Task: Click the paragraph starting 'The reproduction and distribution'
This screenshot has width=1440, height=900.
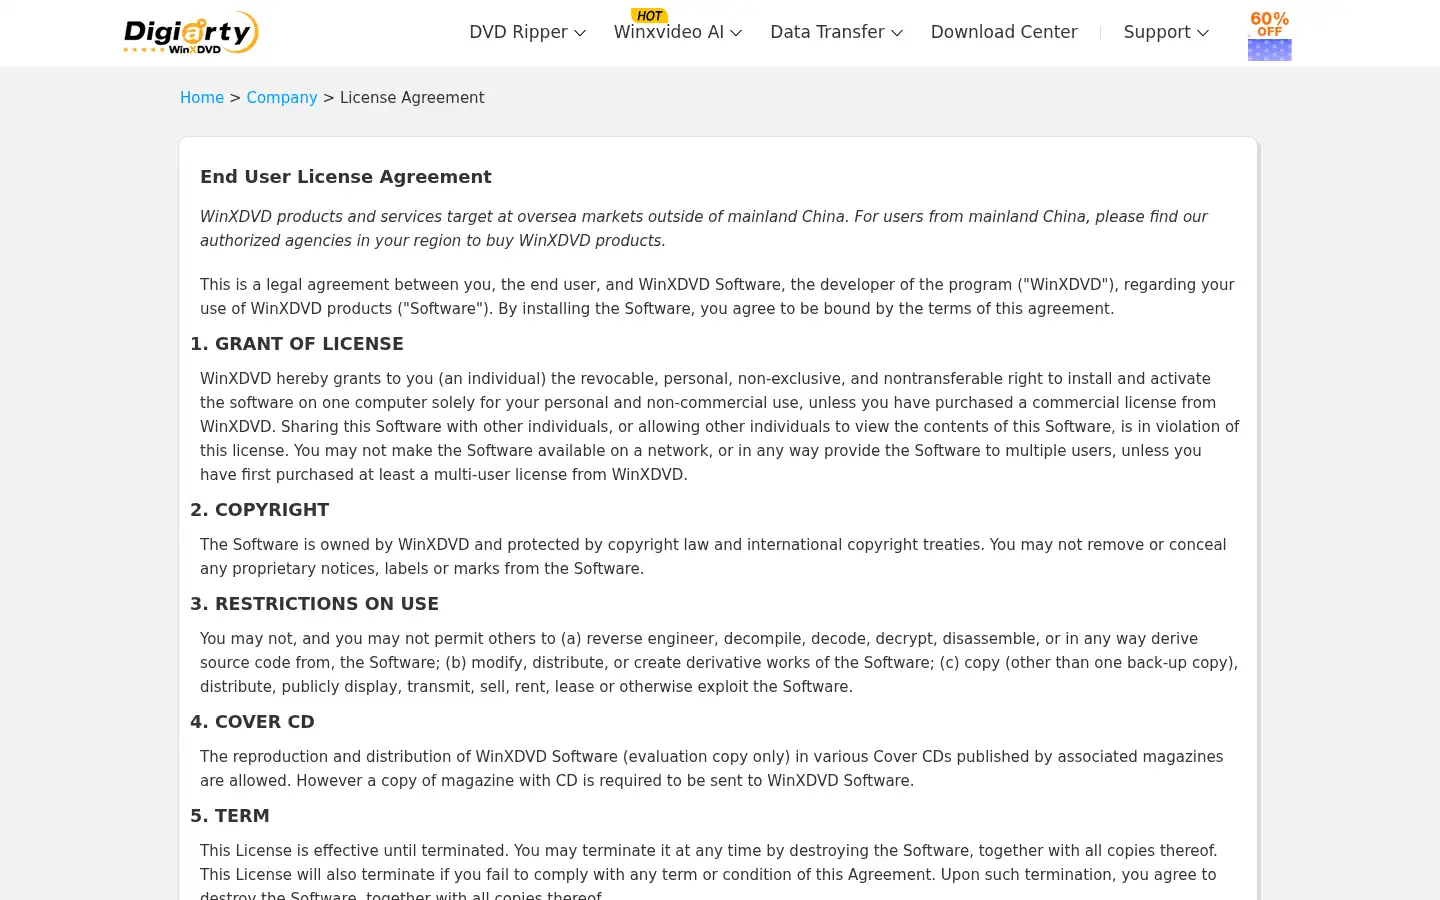Action: (x=712, y=769)
